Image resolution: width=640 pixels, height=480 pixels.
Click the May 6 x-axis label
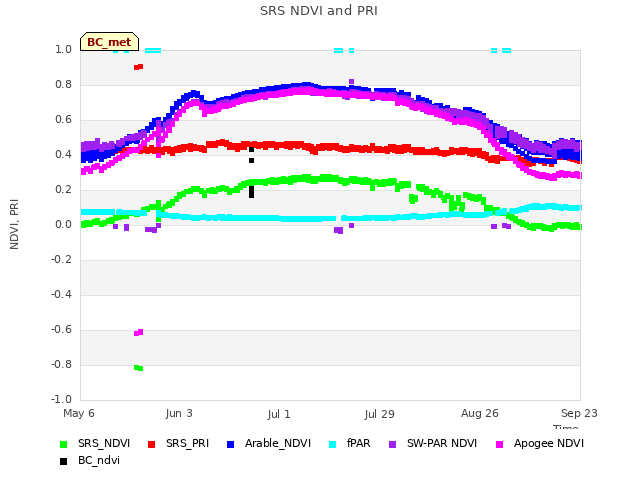point(79,413)
